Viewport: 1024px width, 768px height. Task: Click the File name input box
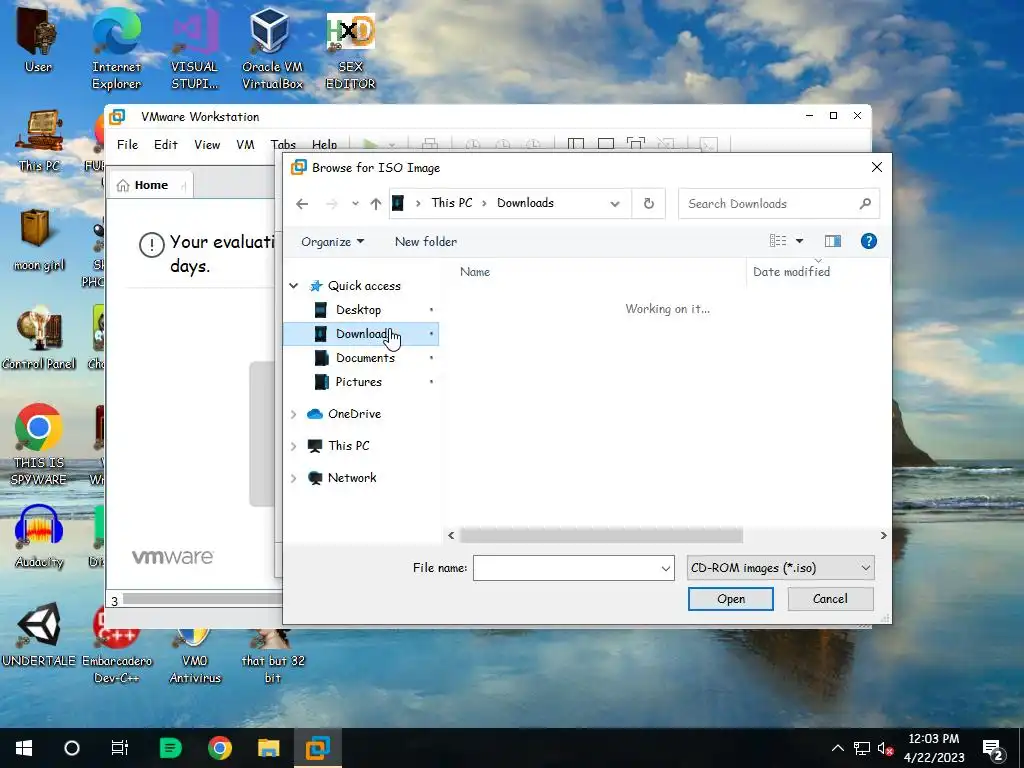573,568
